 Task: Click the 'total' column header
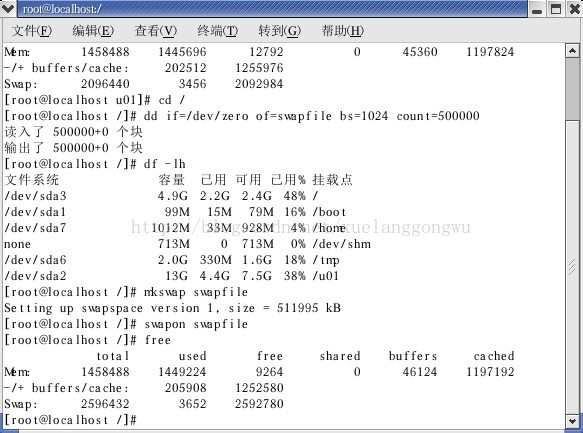[113, 356]
